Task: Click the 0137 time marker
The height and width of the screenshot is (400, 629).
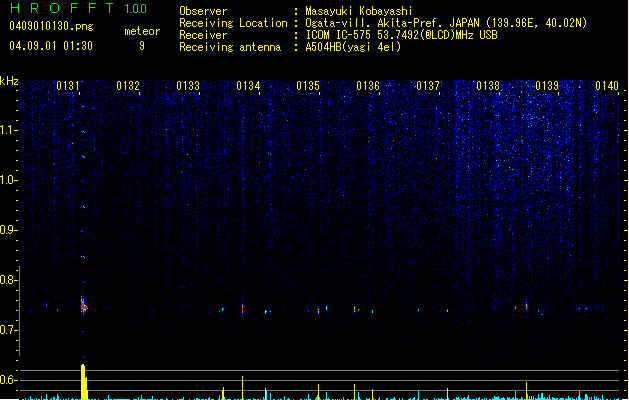Action: point(428,86)
